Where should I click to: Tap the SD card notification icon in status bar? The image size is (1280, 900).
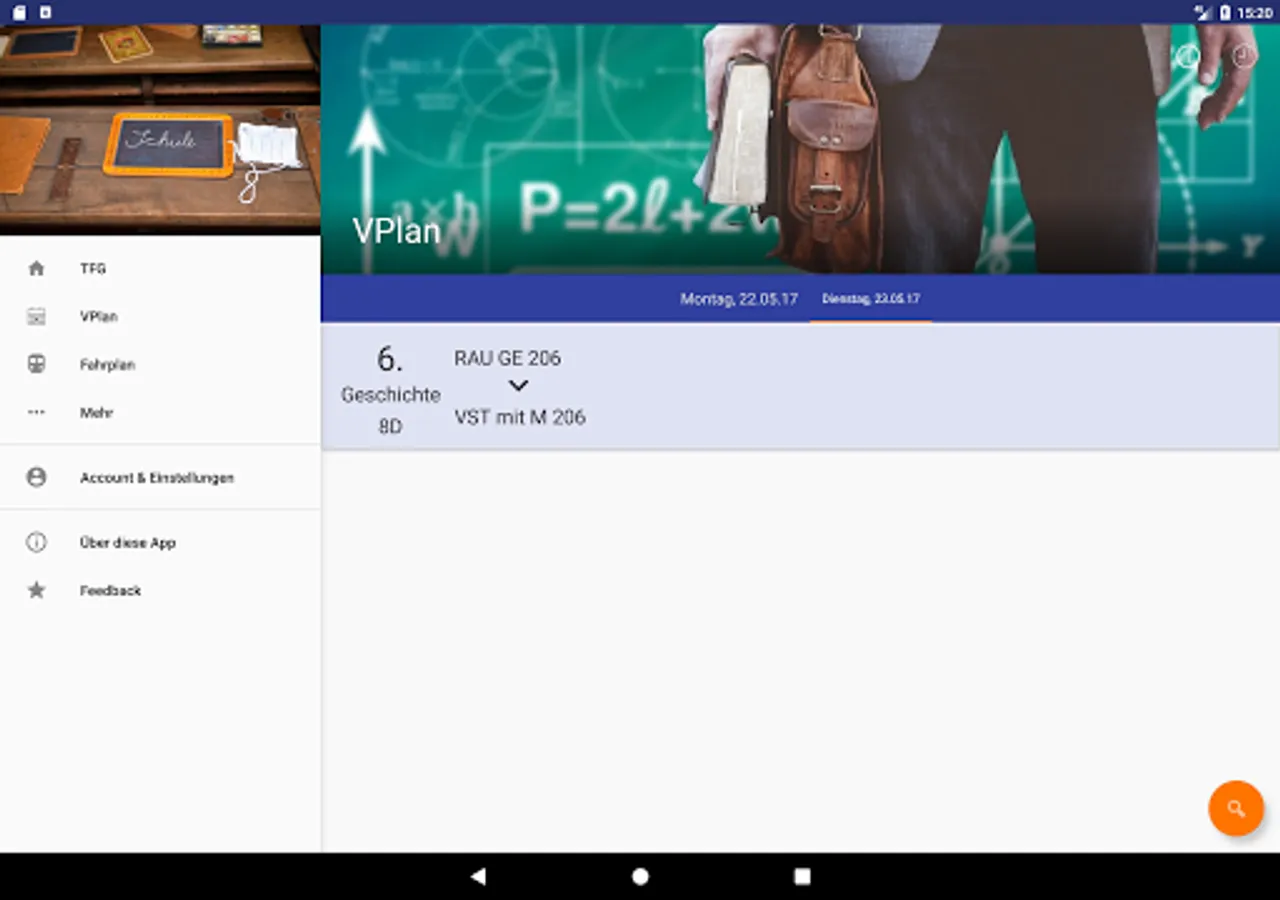point(19,13)
